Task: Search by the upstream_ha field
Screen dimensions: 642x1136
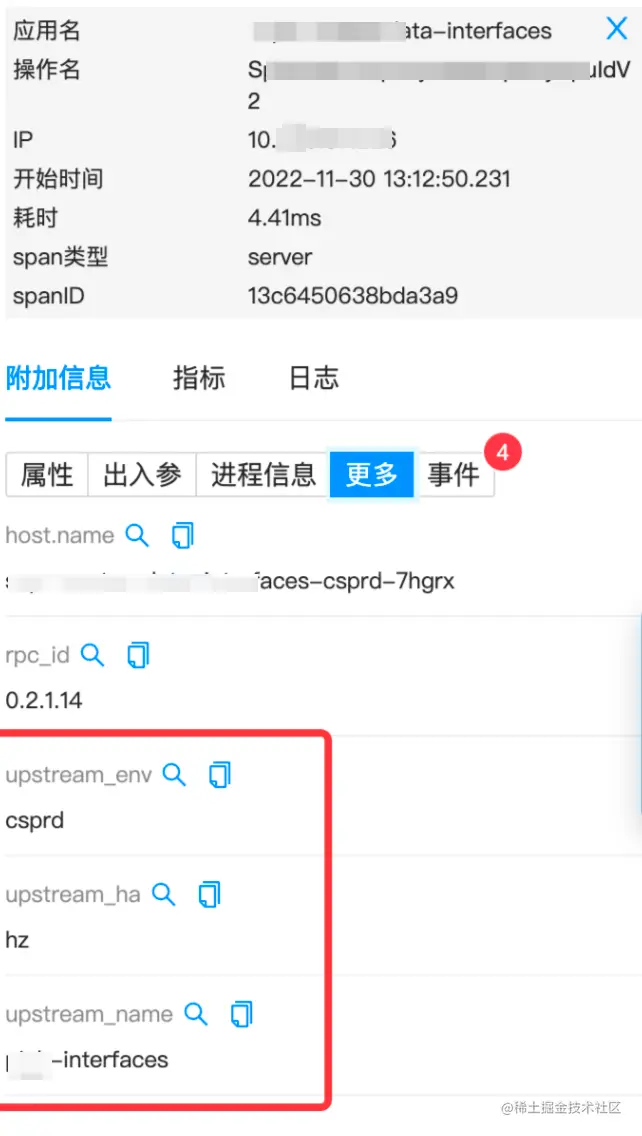Action: coord(163,894)
